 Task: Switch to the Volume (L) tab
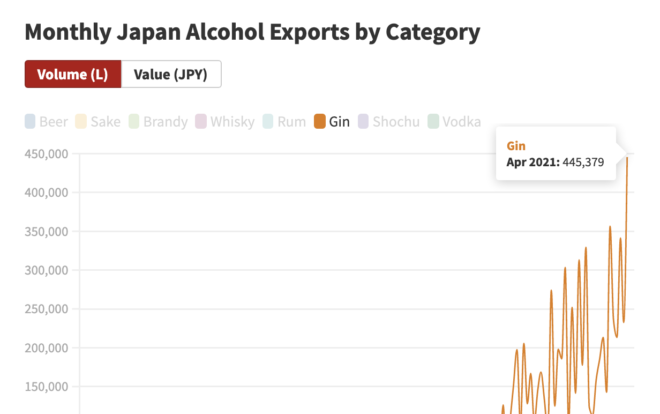[73, 74]
